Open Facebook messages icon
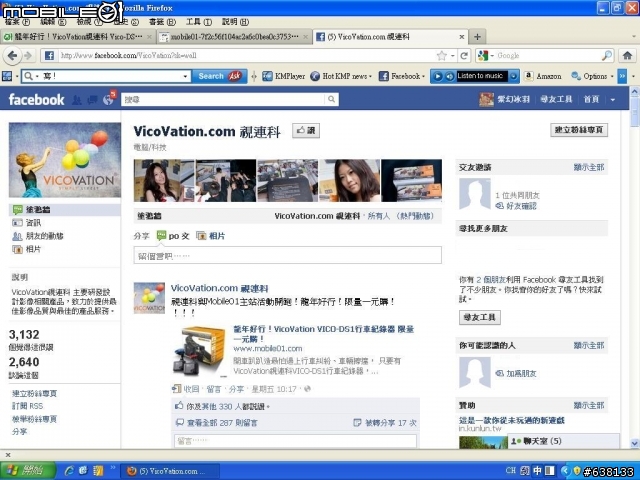The height and width of the screenshot is (480, 640). [x=92, y=100]
